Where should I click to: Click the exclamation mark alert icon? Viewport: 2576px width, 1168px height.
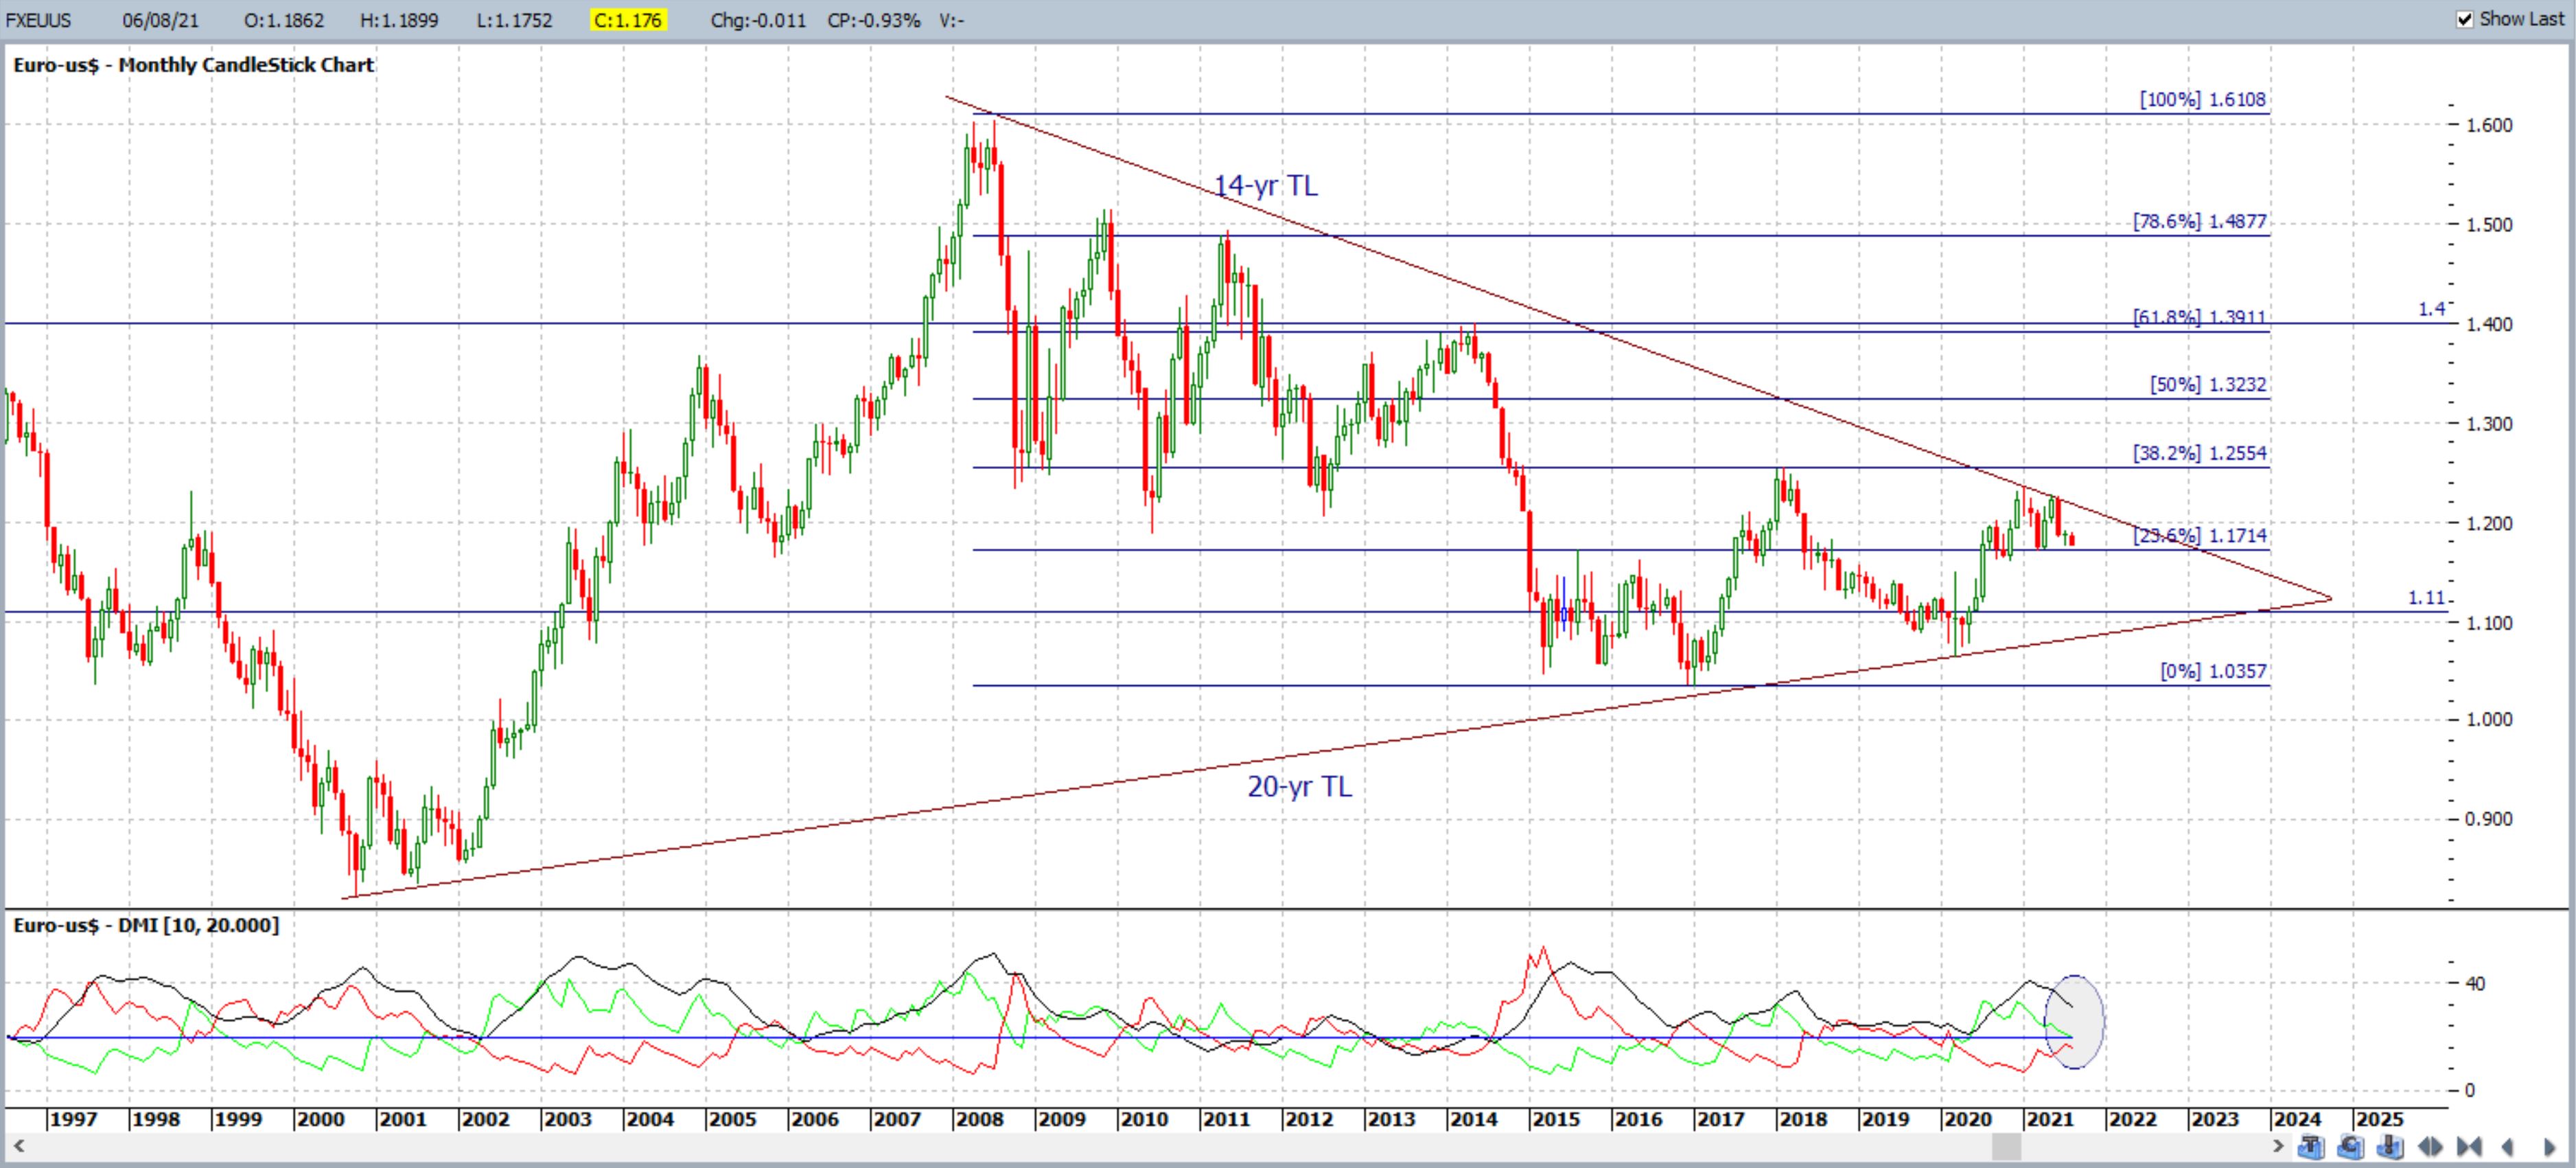point(2390,1147)
